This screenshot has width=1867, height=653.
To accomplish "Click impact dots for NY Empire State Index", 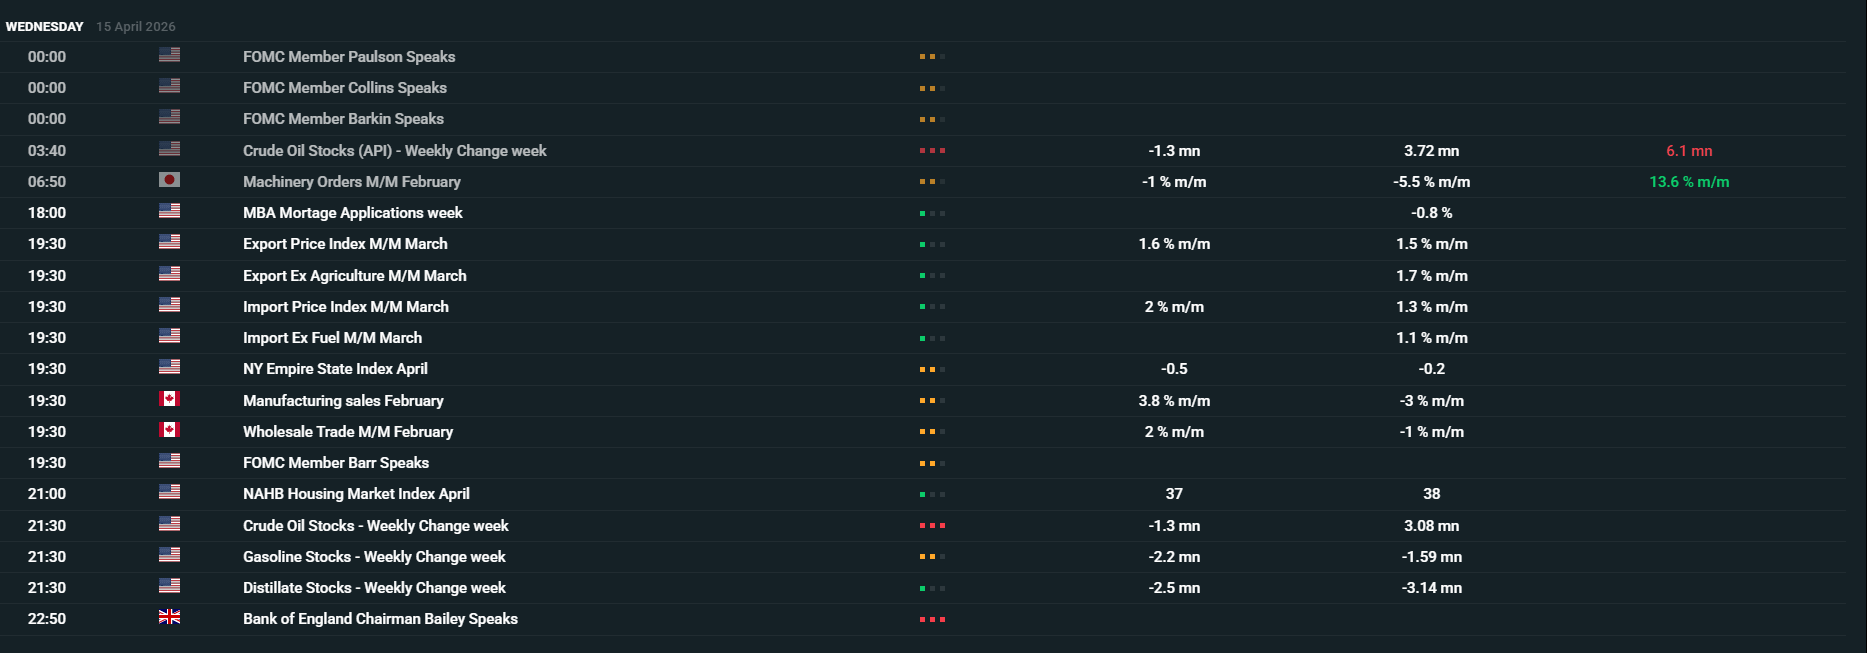I will click(932, 370).
